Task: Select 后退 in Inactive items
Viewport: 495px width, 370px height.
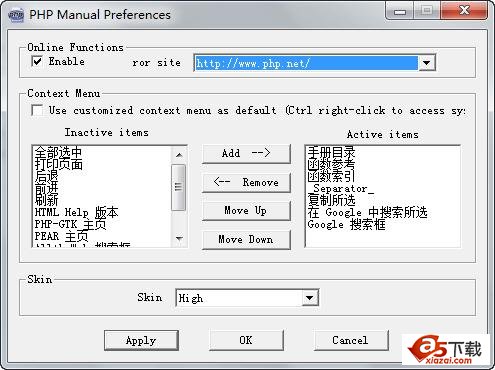Action: (47, 176)
